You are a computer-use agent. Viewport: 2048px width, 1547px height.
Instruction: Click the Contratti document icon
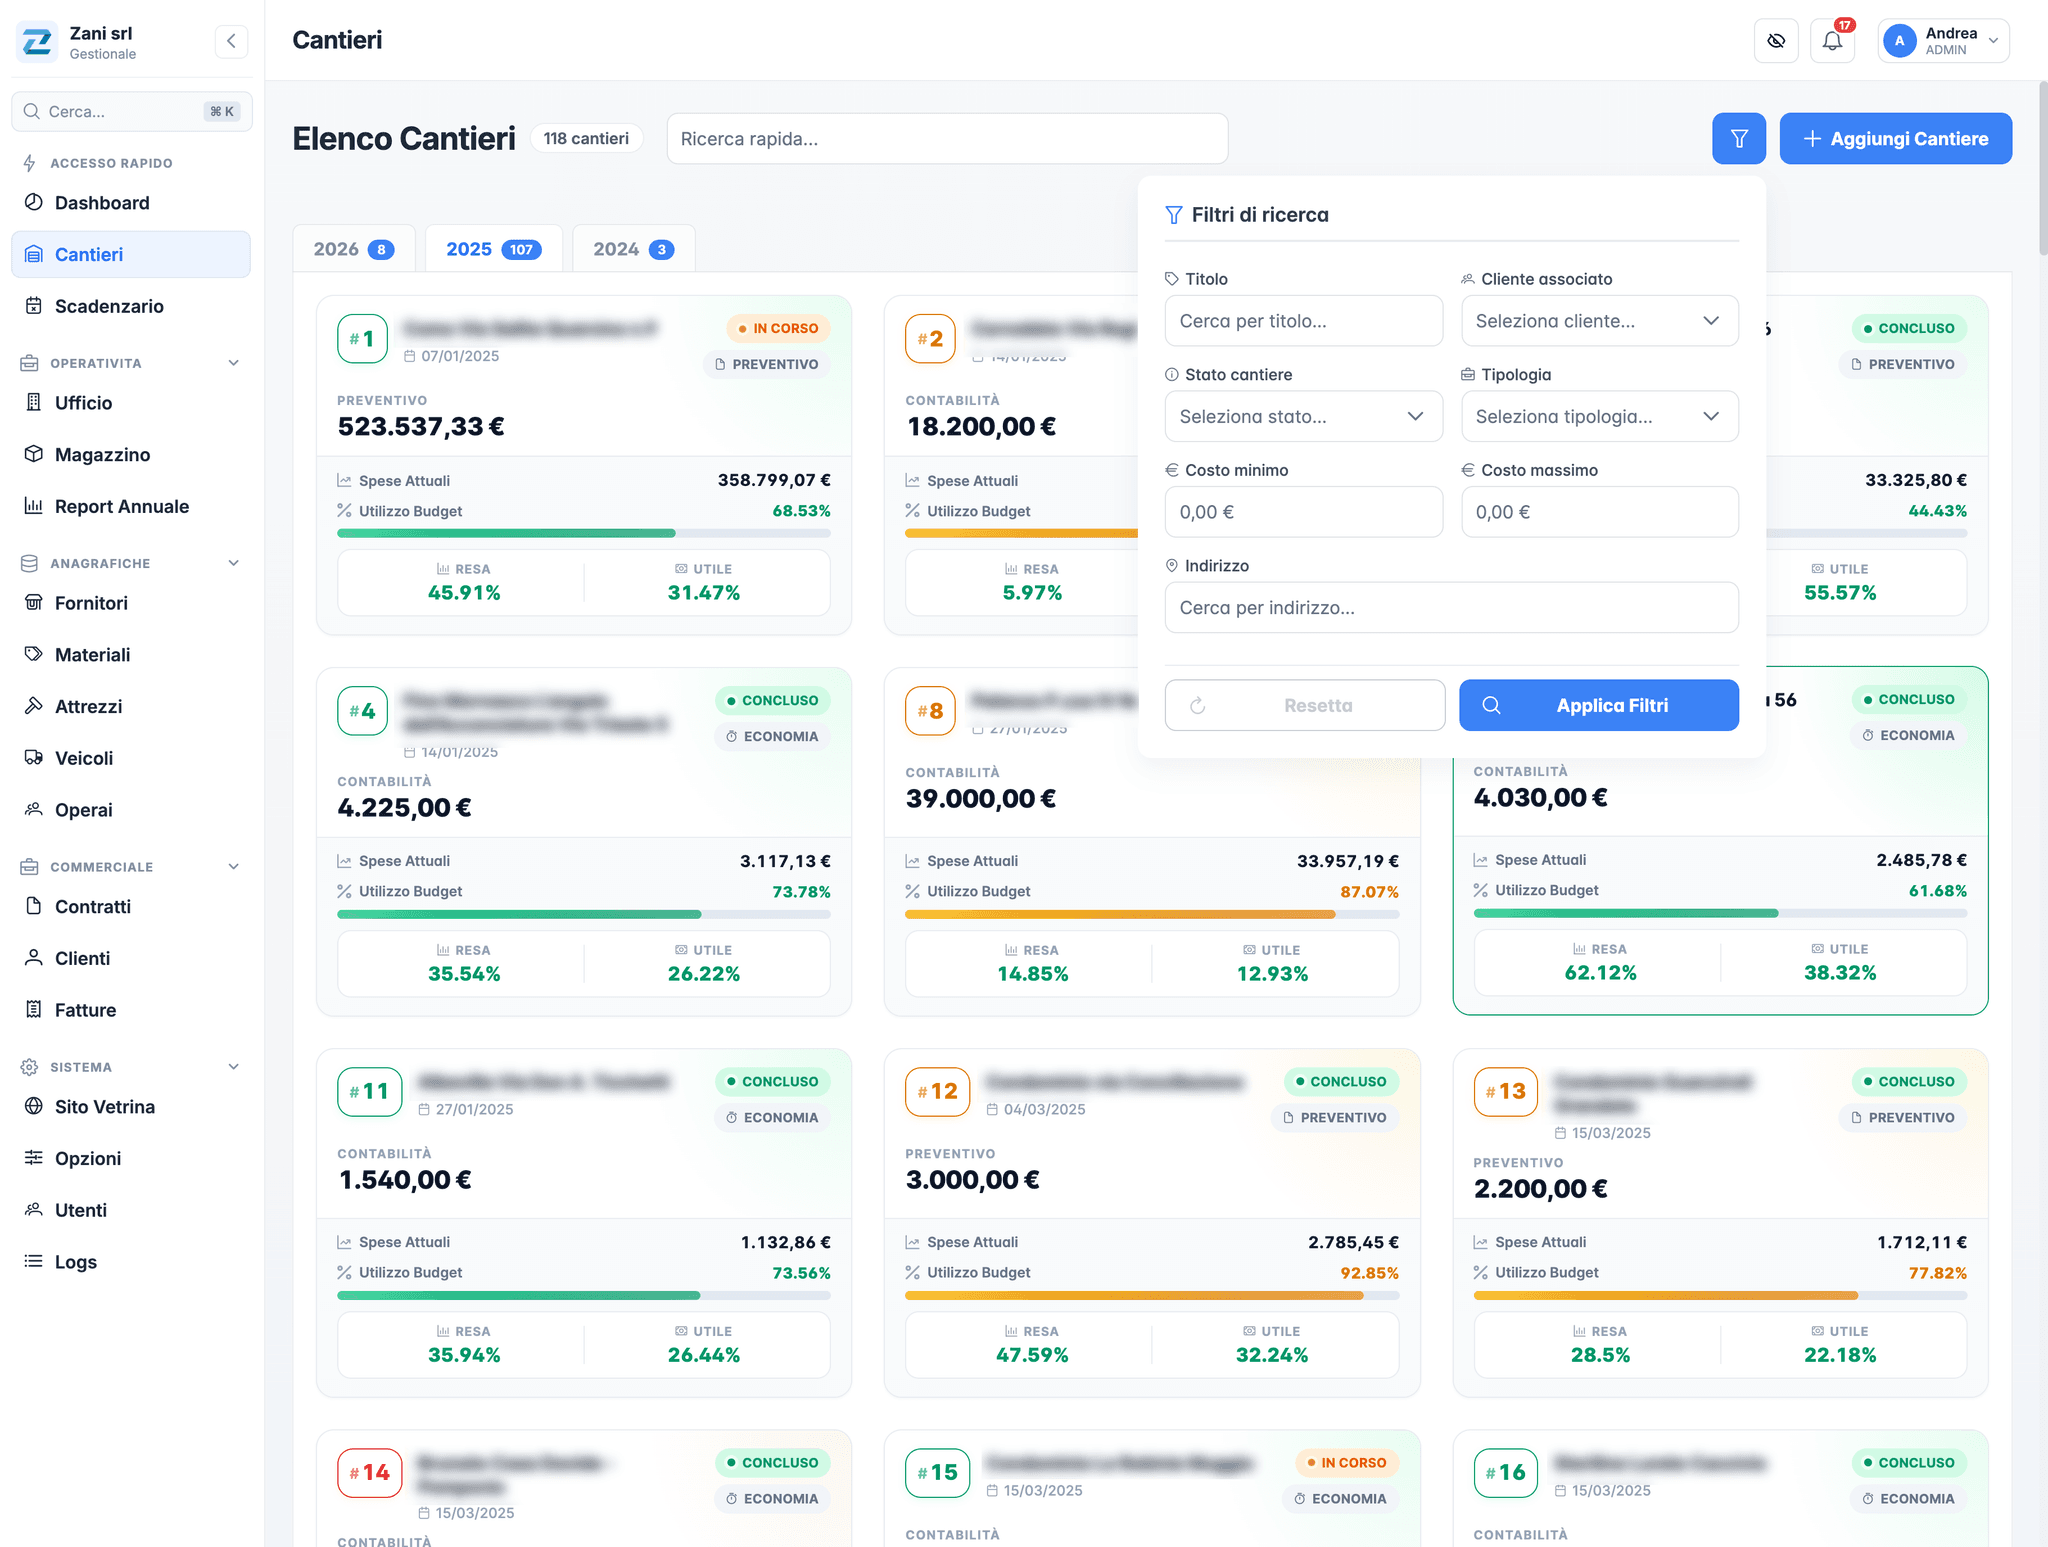coord(34,906)
